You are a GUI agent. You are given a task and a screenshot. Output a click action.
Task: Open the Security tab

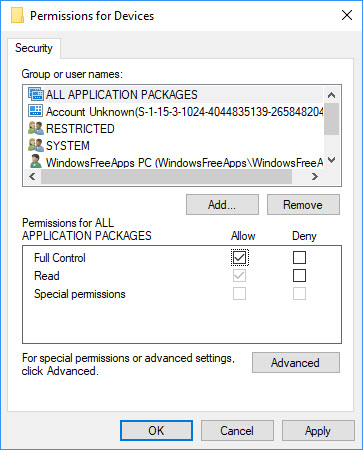[x=34, y=48]
